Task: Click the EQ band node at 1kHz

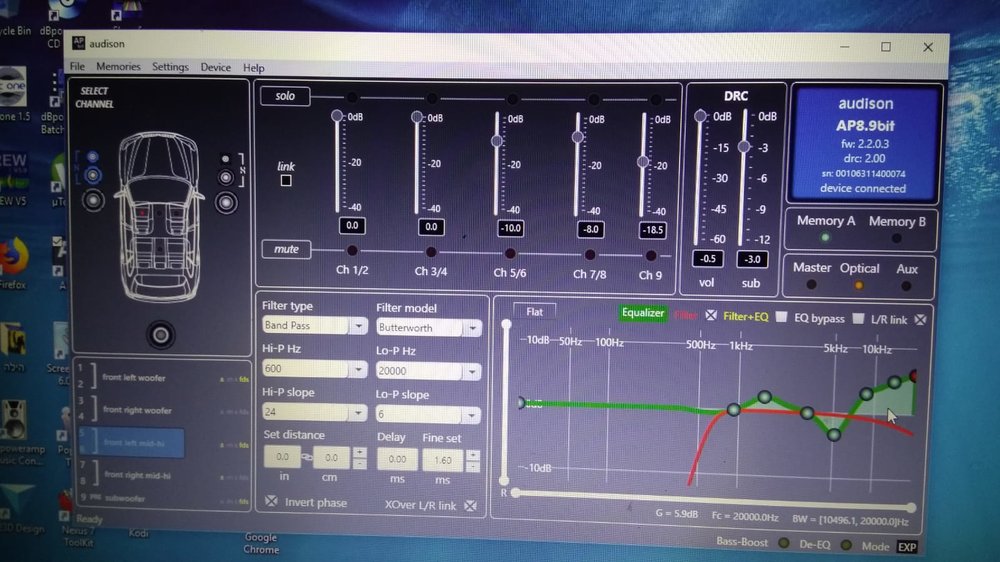Action: click(x=733, y=409)
